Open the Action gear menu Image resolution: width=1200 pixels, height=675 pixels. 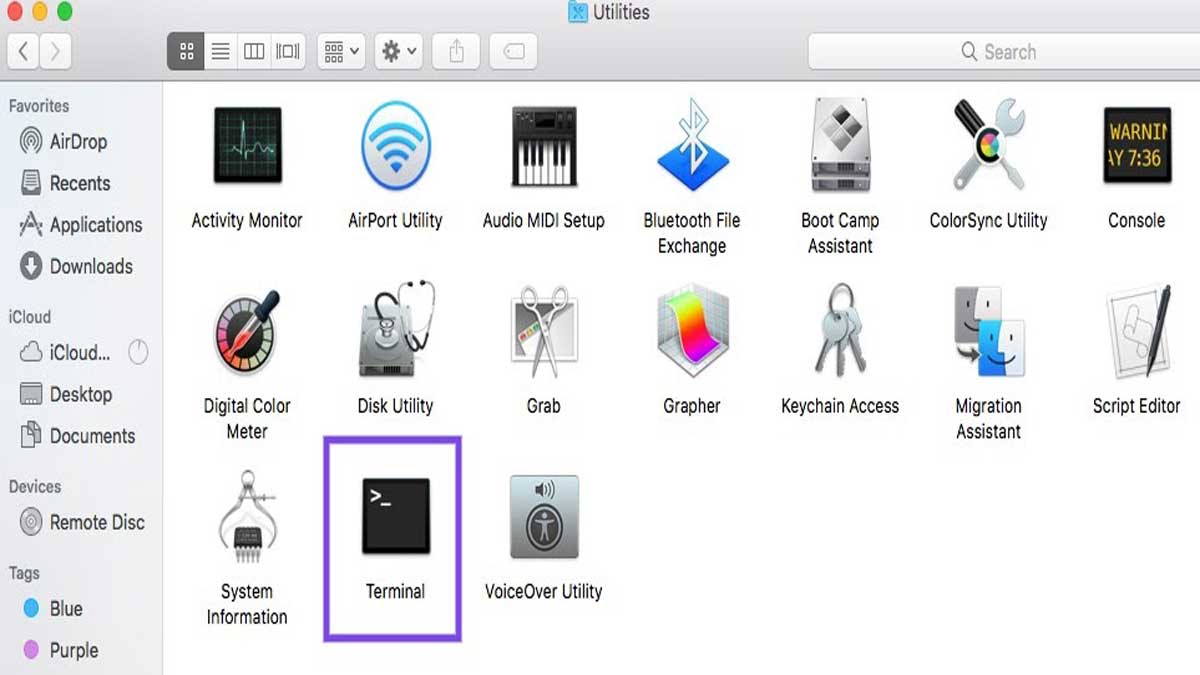(x=397, y=51)
